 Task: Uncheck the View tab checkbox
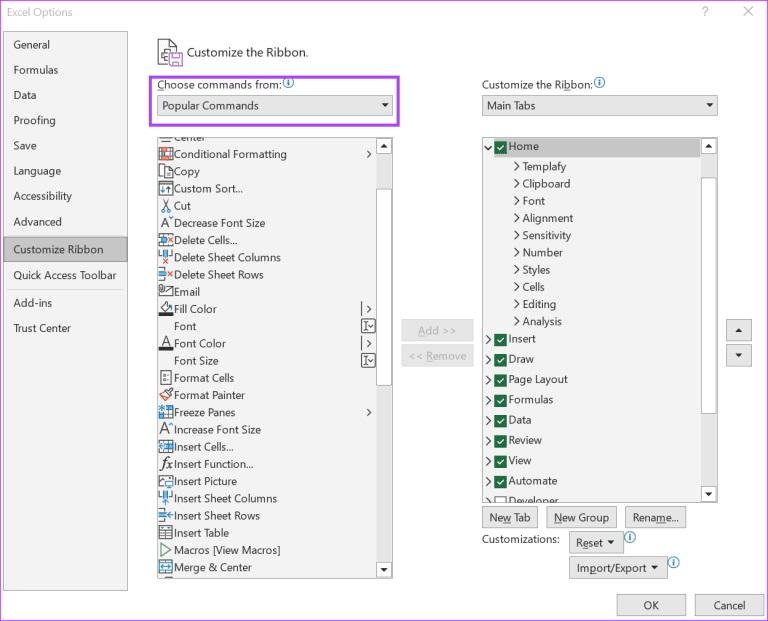coord(500,461)
